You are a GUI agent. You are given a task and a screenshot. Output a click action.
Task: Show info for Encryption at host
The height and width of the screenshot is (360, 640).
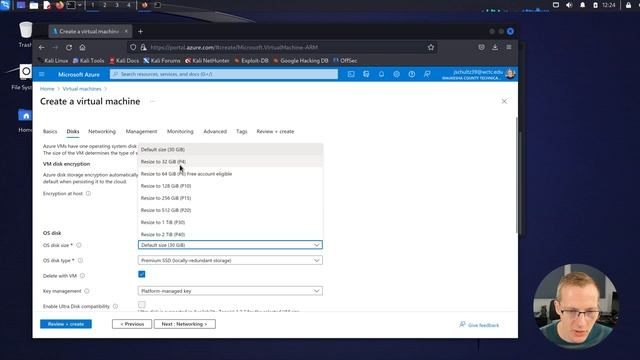click(x=88, y=193)
